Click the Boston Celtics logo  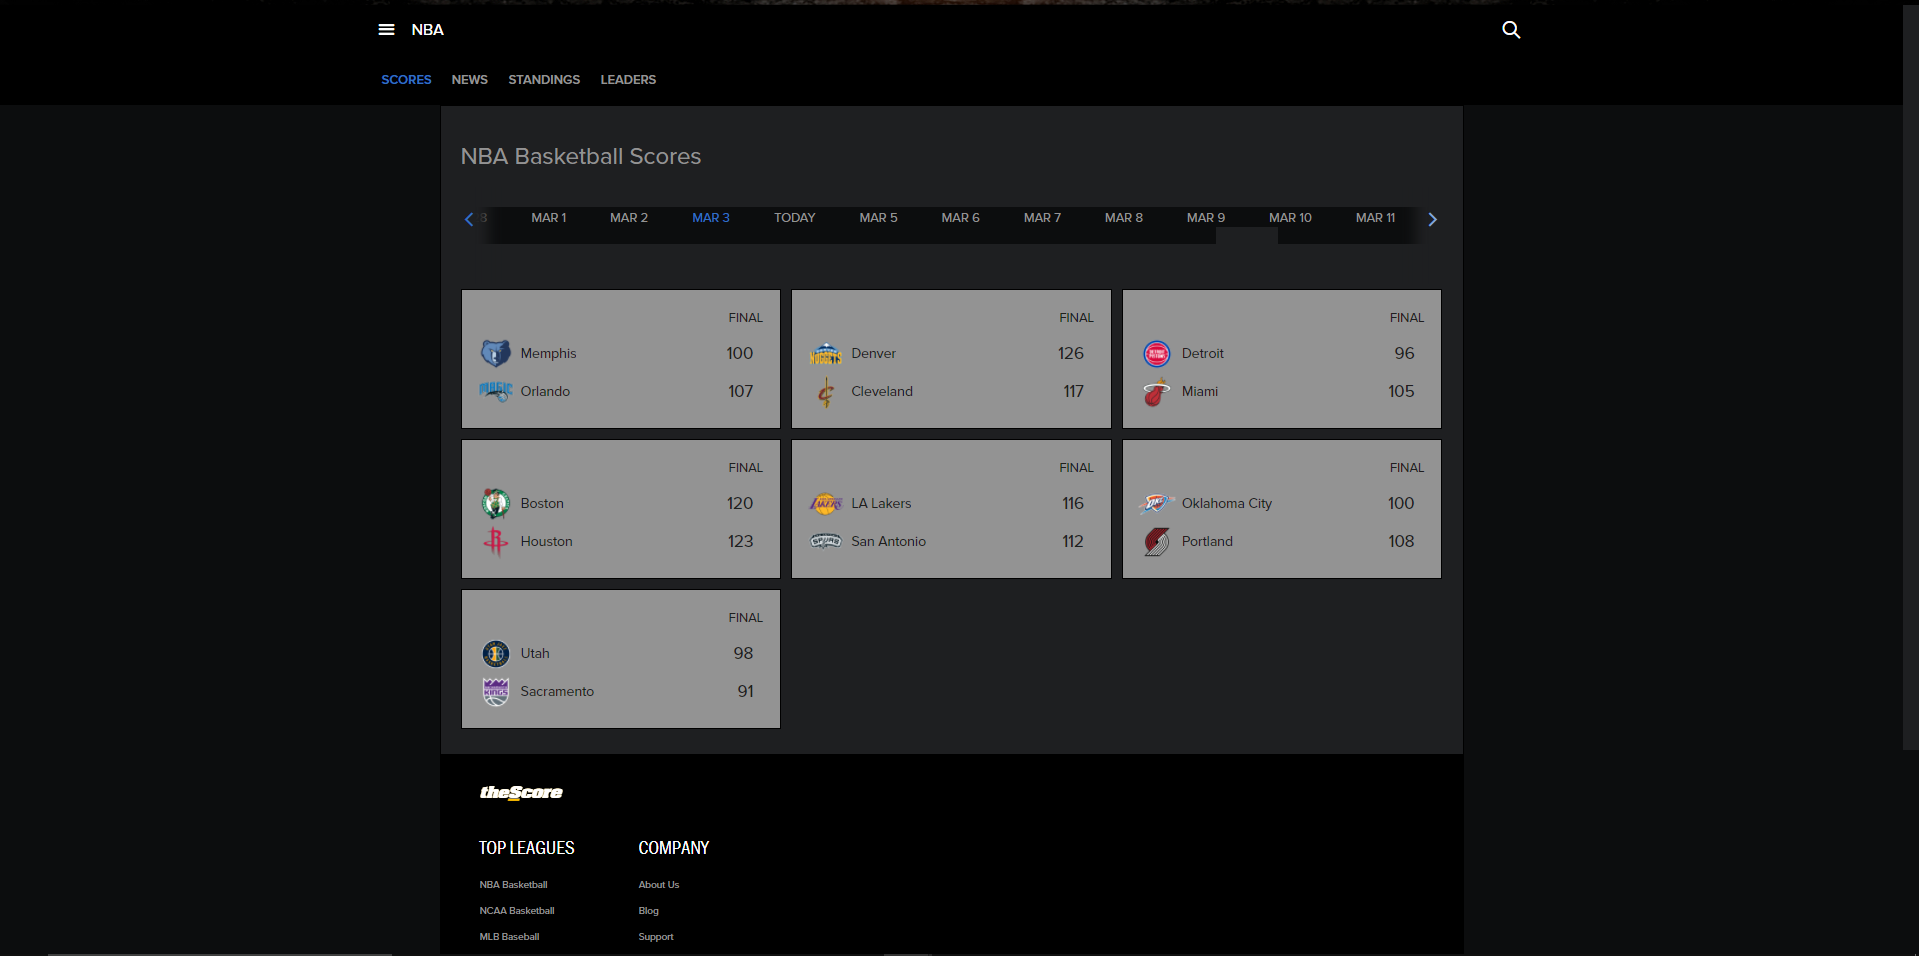click(x=496, y=503)
